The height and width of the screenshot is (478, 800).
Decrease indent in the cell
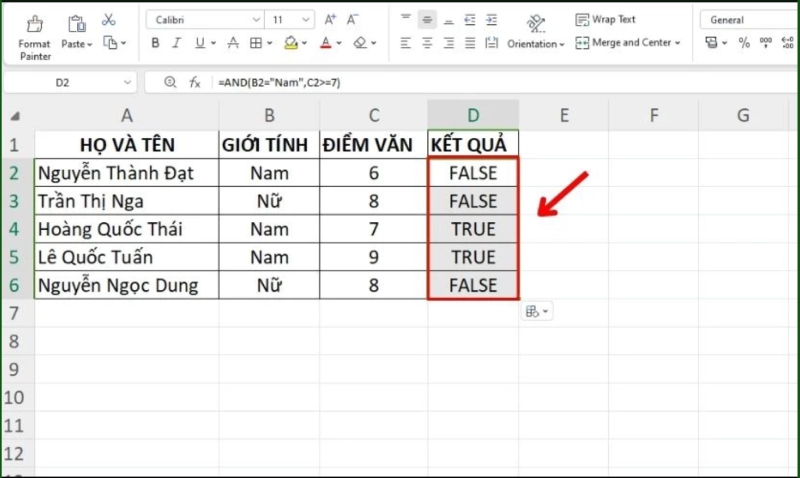[x=470, y=20]
